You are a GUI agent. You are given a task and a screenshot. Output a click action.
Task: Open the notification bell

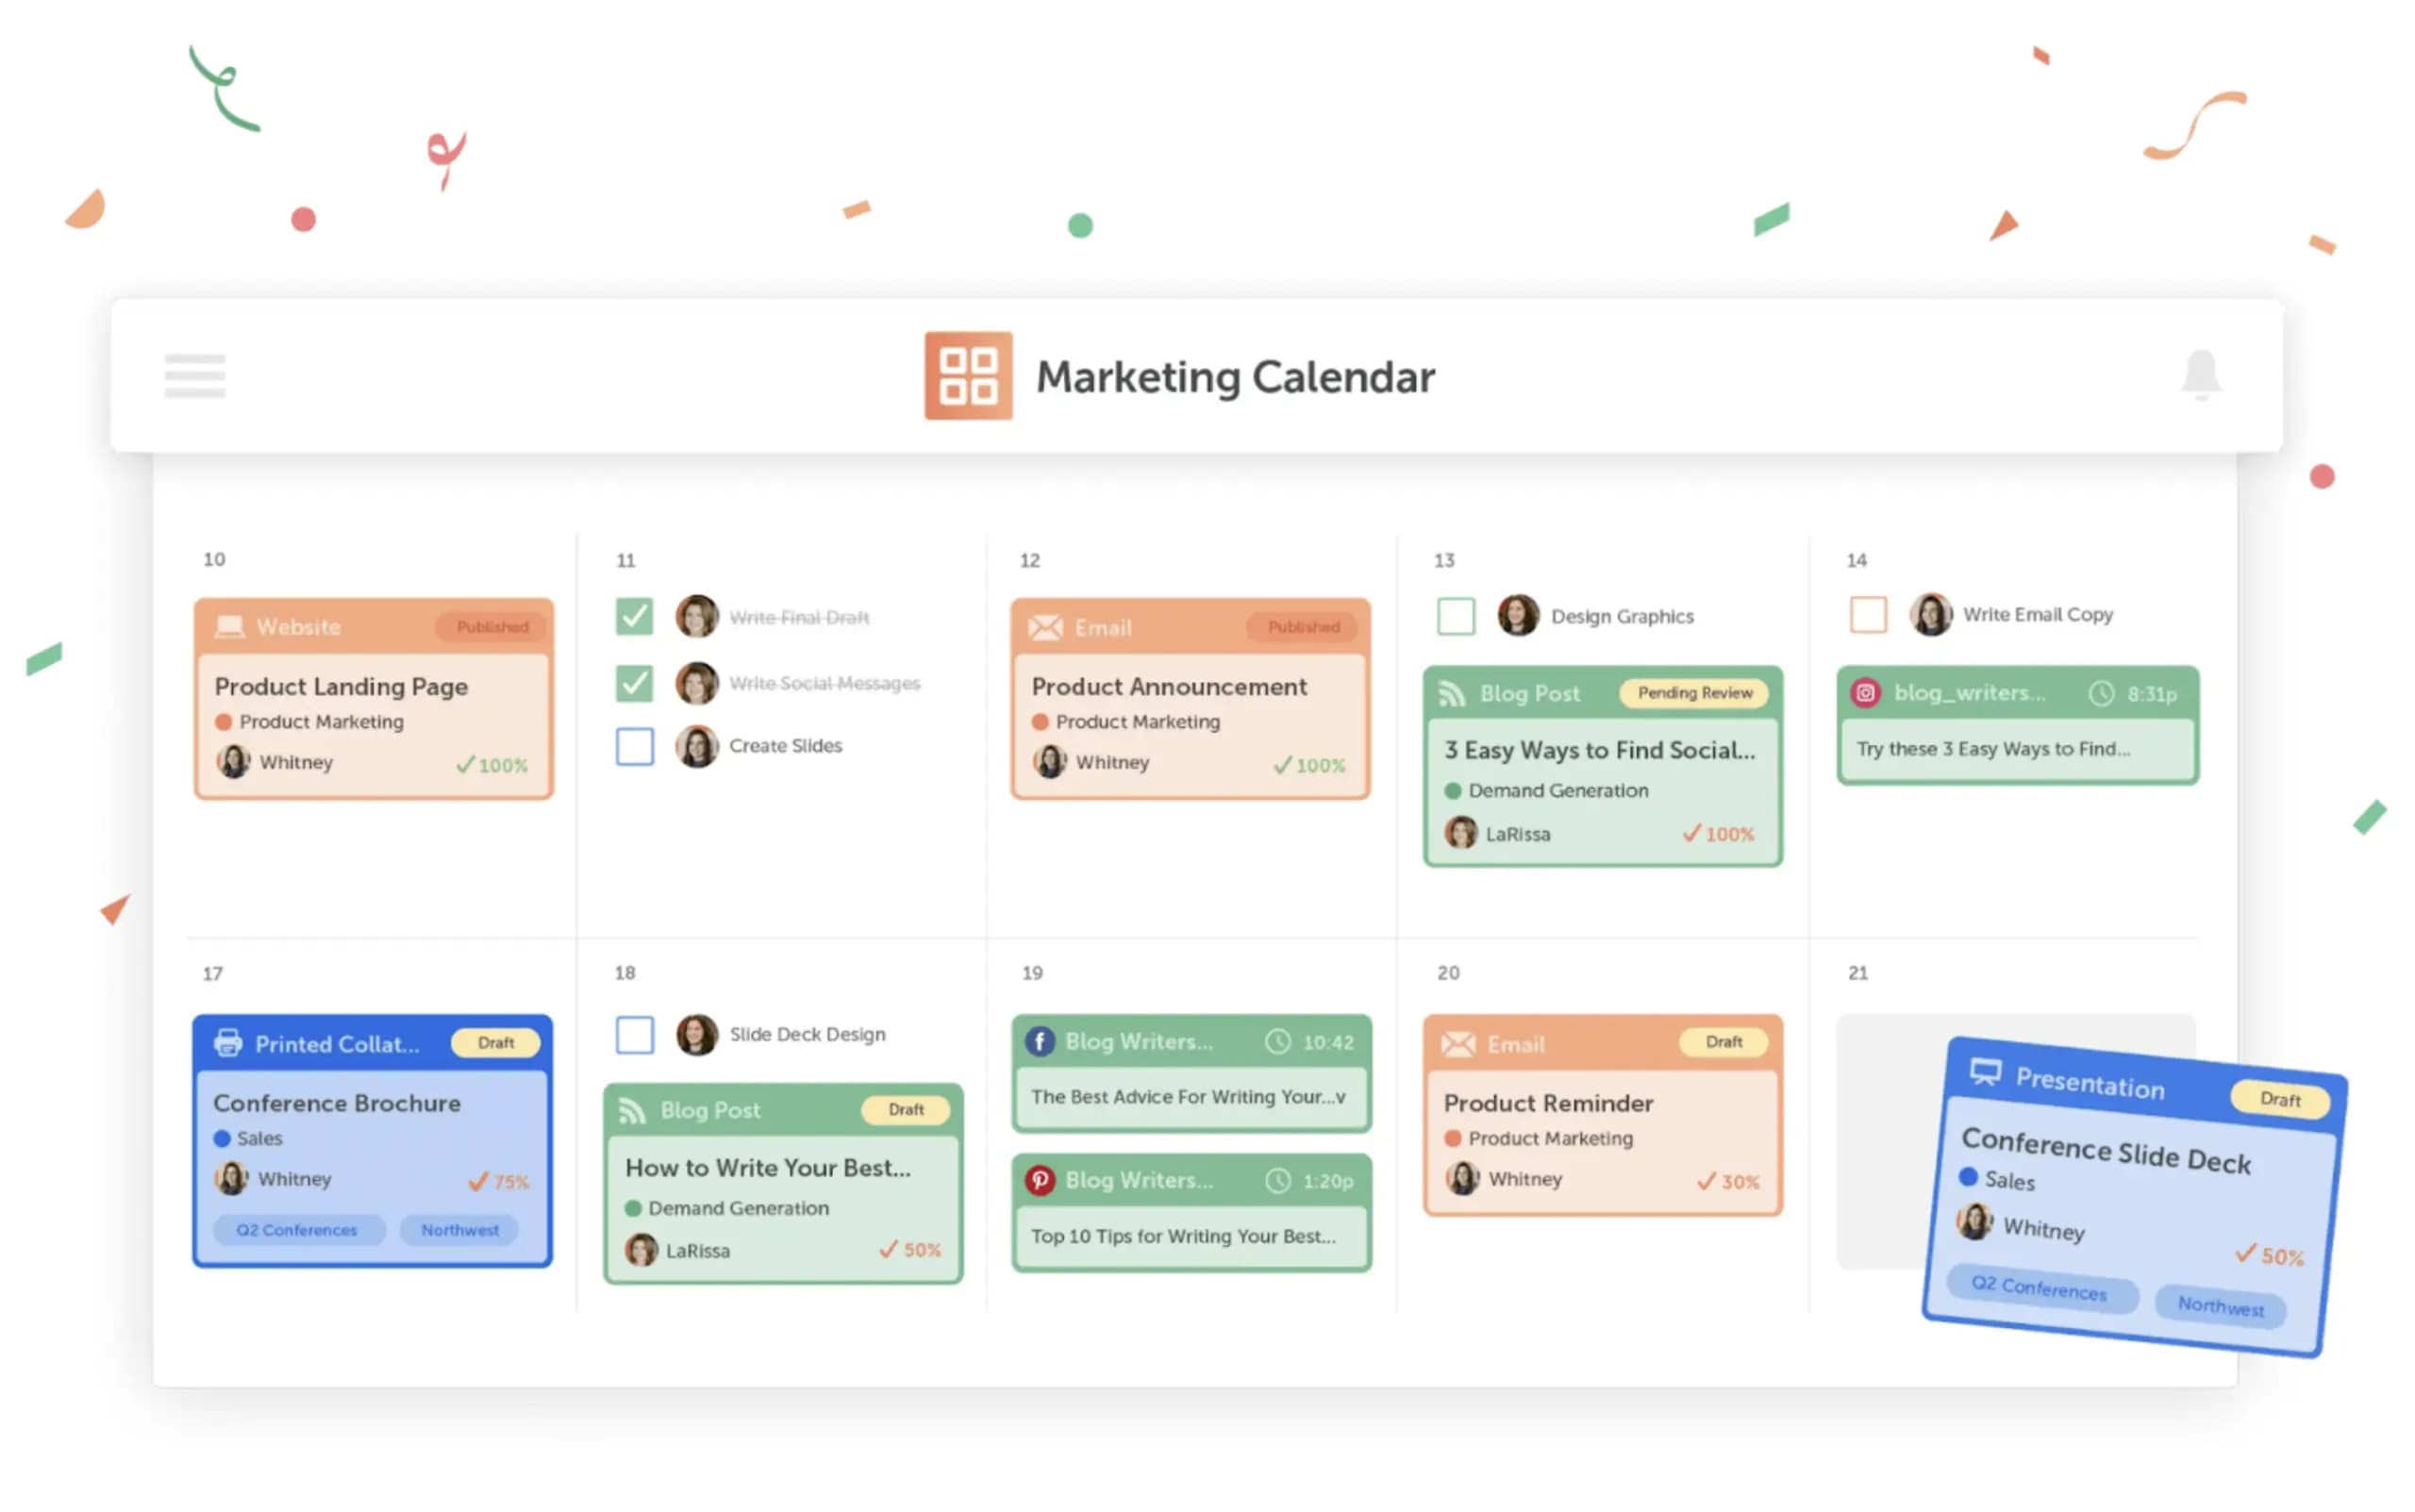2203,375
